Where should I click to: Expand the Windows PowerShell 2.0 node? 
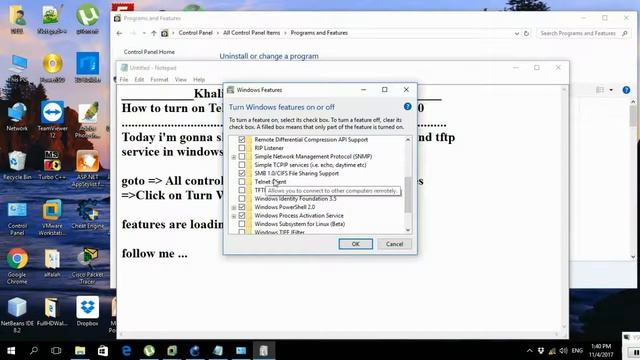234,207
